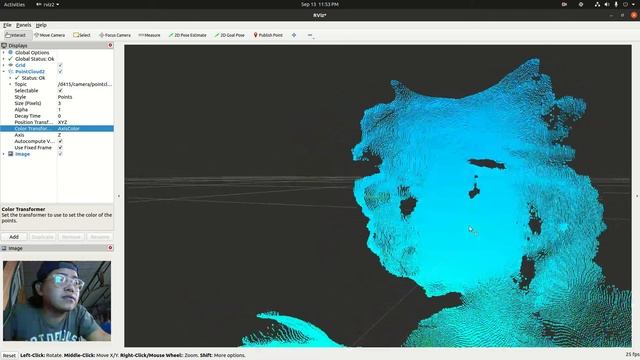Screen dimensions: 640x360
Task: Edit the Alpha value field
Action: (85, 109)
